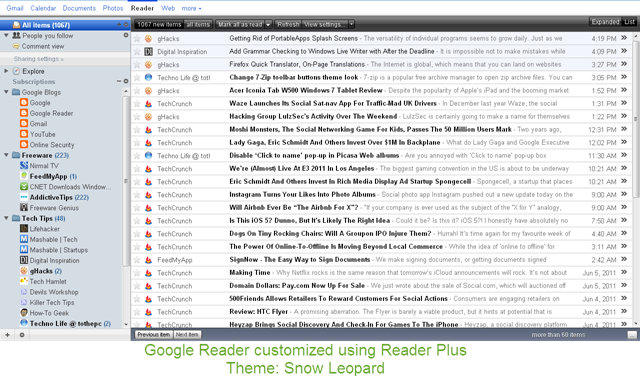Open original article arrow for Review: HTC Flyer
Screen dimensions: 640x376
click(x=624, y=311)
